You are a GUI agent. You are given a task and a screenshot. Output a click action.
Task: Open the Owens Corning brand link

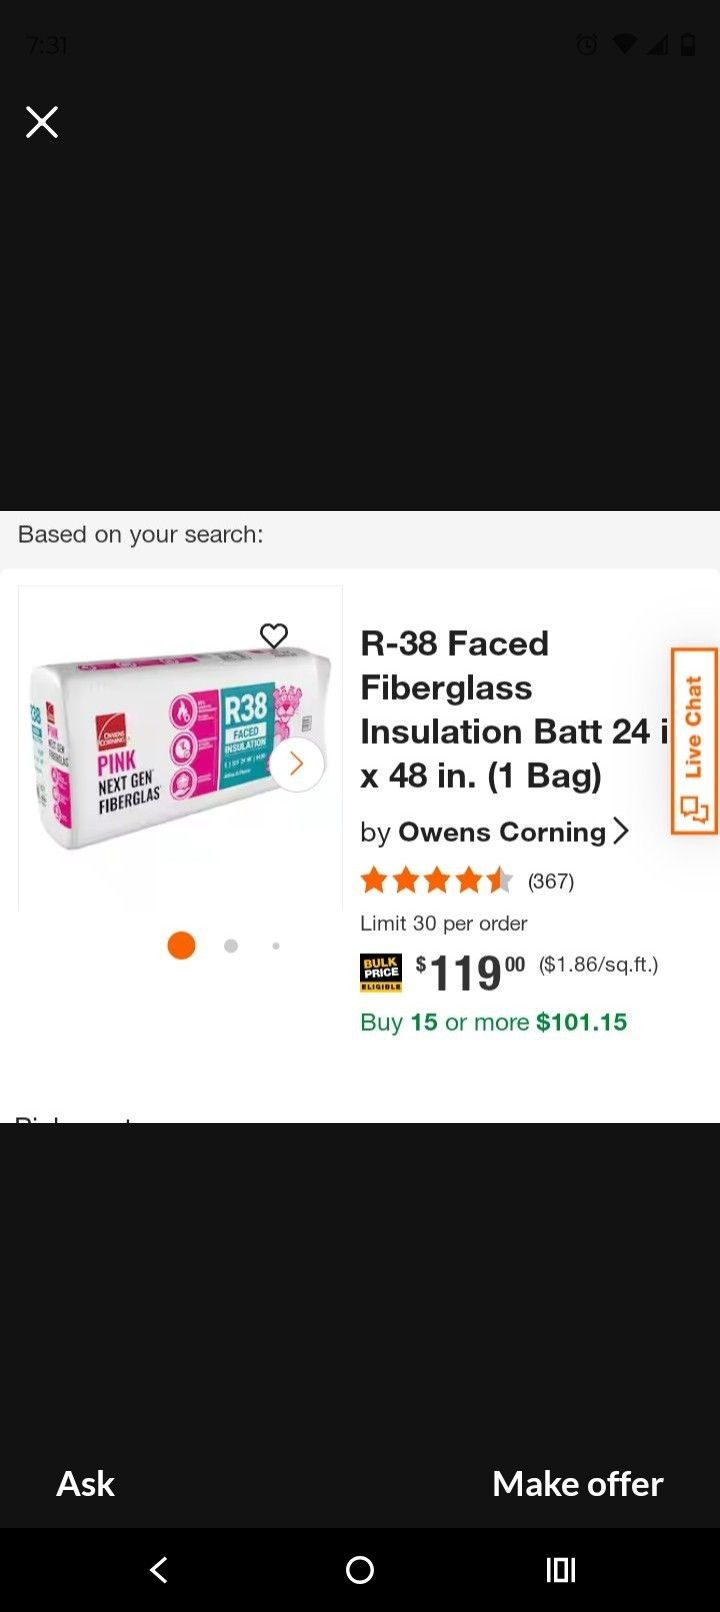(x=501, y=832)
